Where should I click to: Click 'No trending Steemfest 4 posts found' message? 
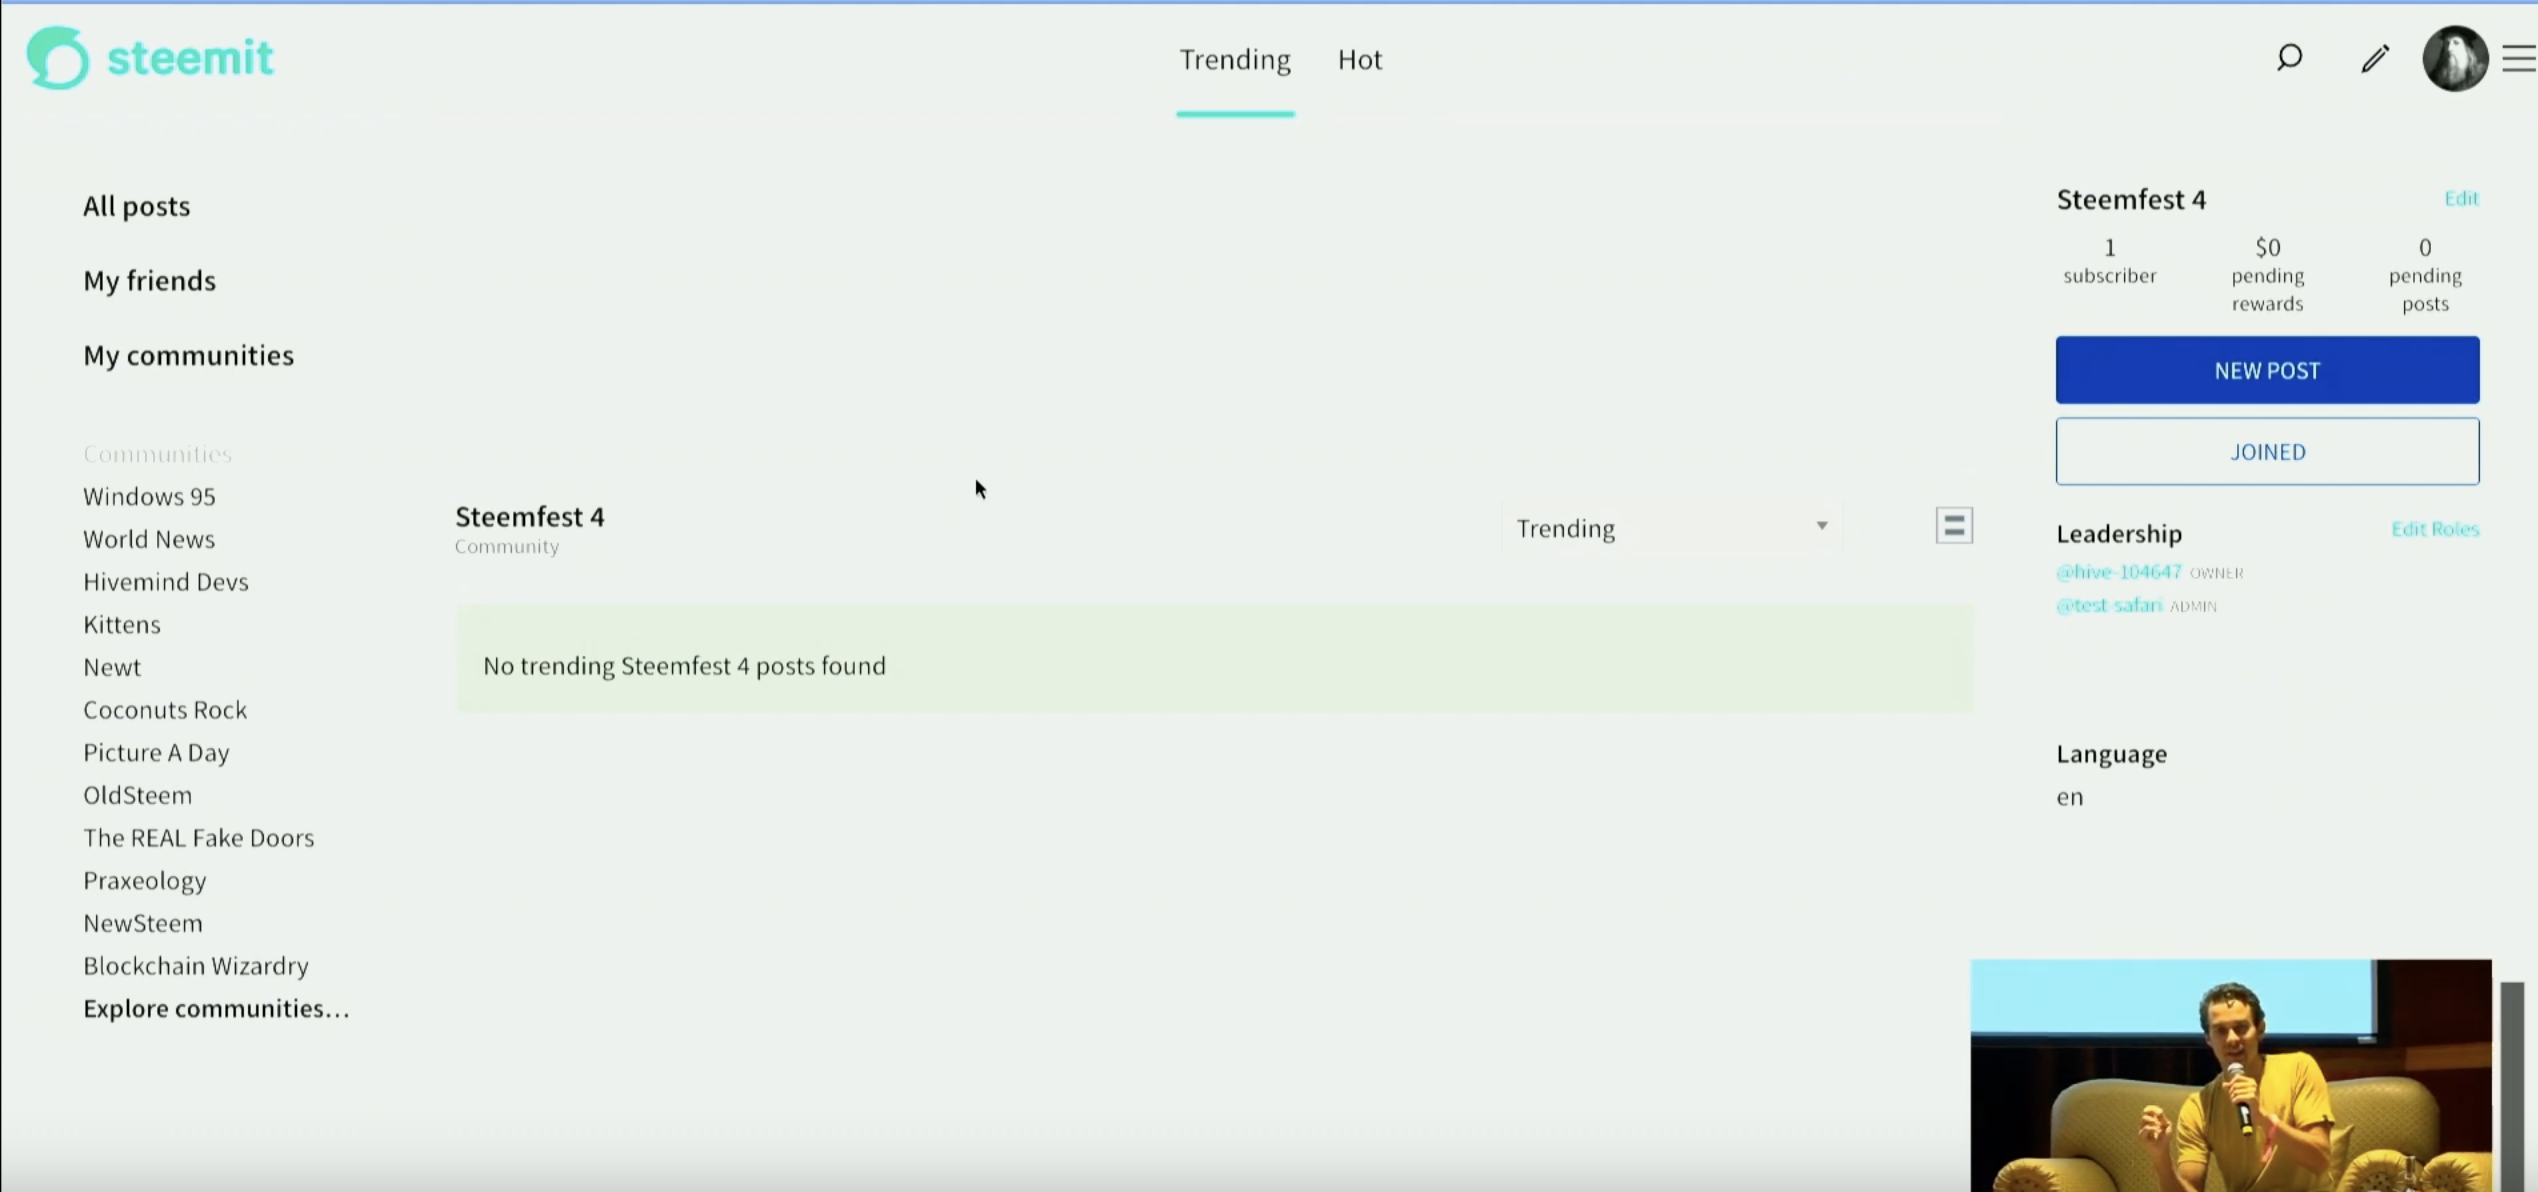tap(684, 666)
